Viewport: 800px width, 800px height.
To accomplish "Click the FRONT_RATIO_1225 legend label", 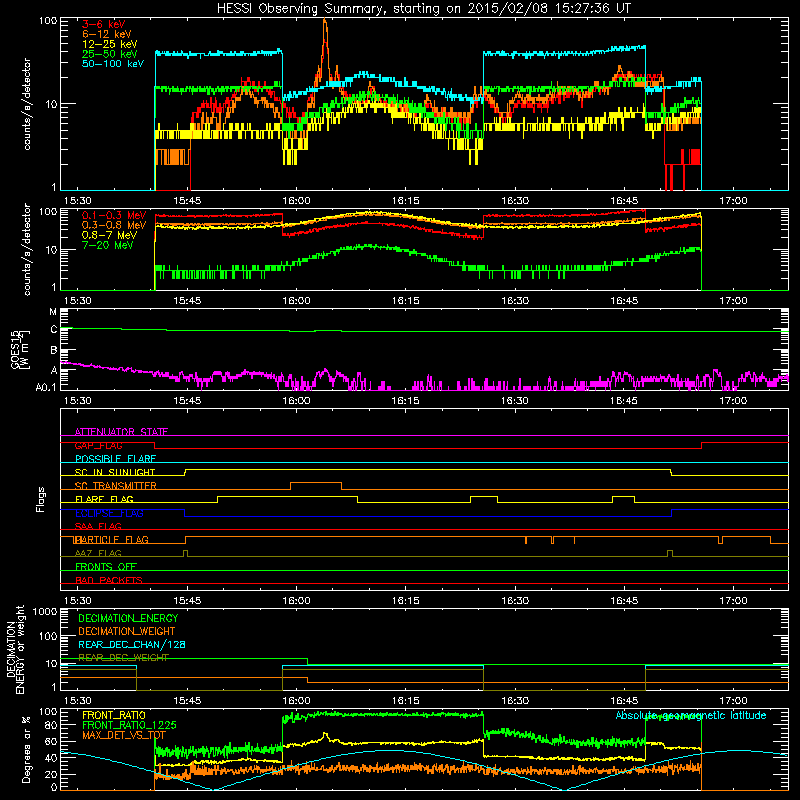I will point(129,725).
